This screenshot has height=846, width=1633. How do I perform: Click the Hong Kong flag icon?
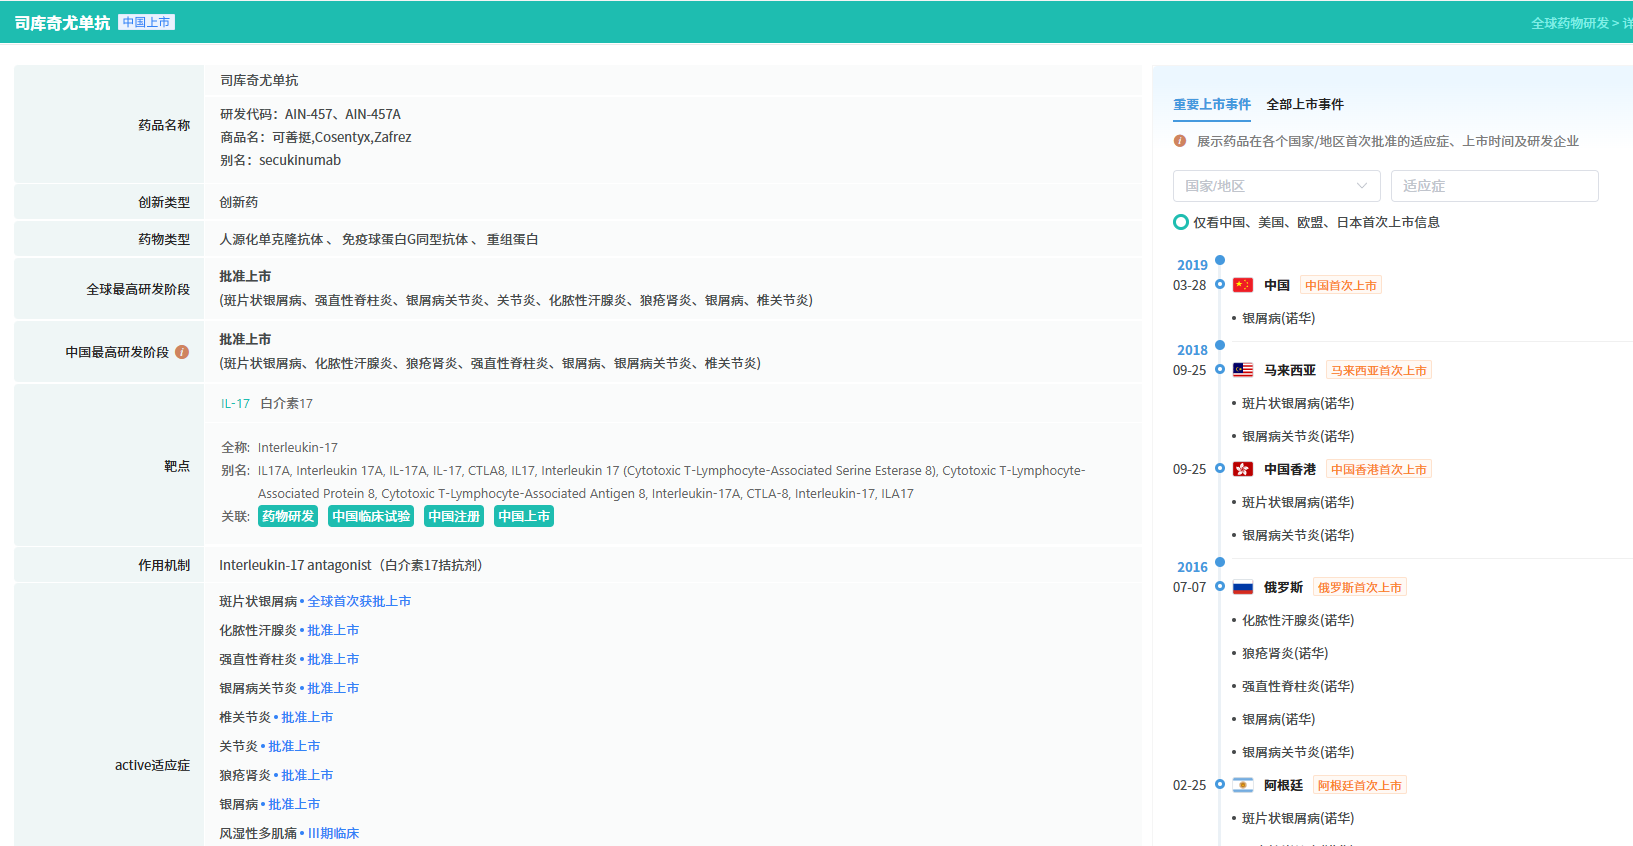pos(1243,469)
